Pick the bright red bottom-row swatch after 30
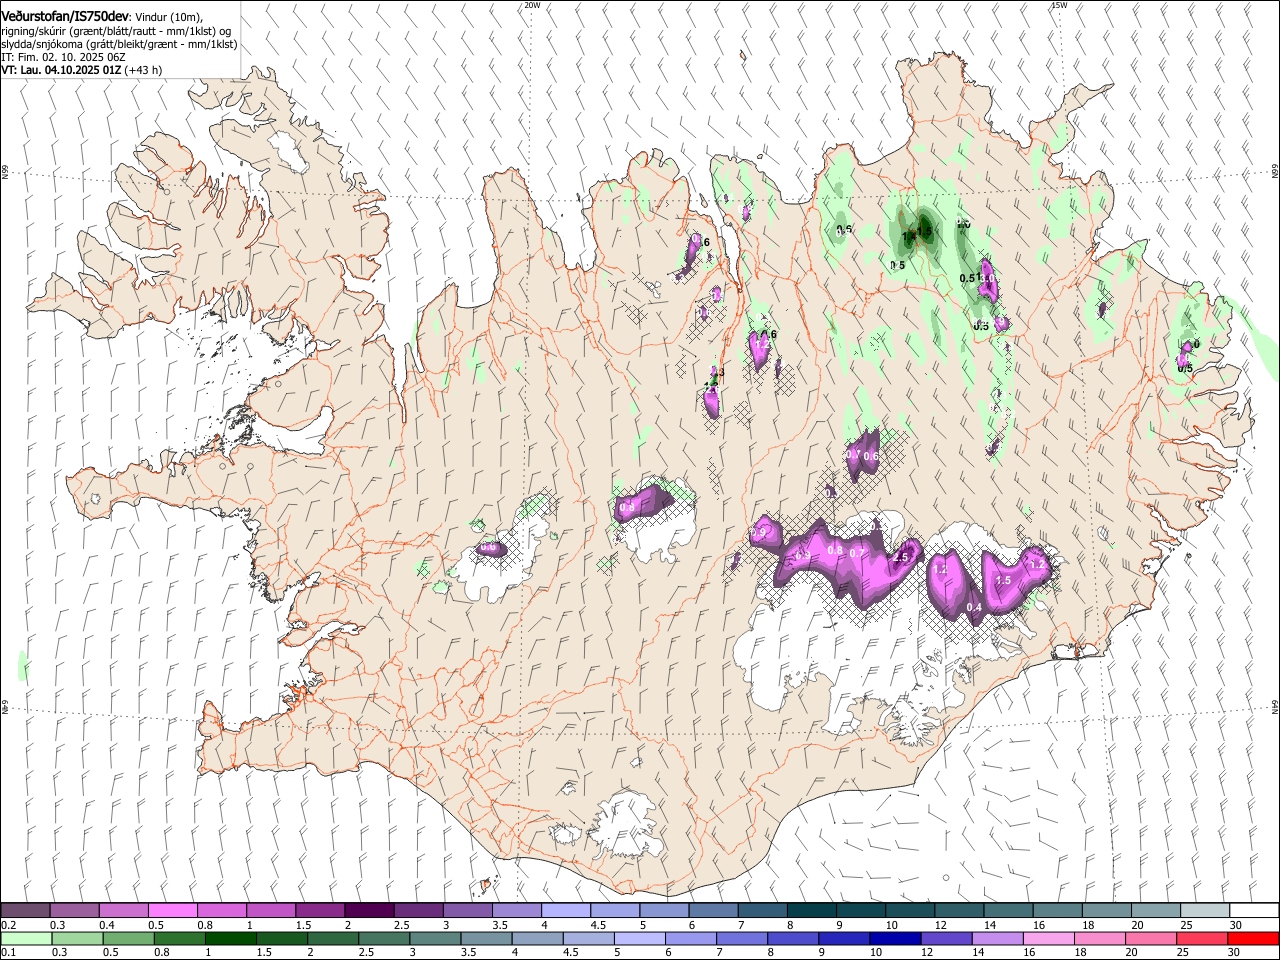Screen dimensions: 1280x960 1253,939
